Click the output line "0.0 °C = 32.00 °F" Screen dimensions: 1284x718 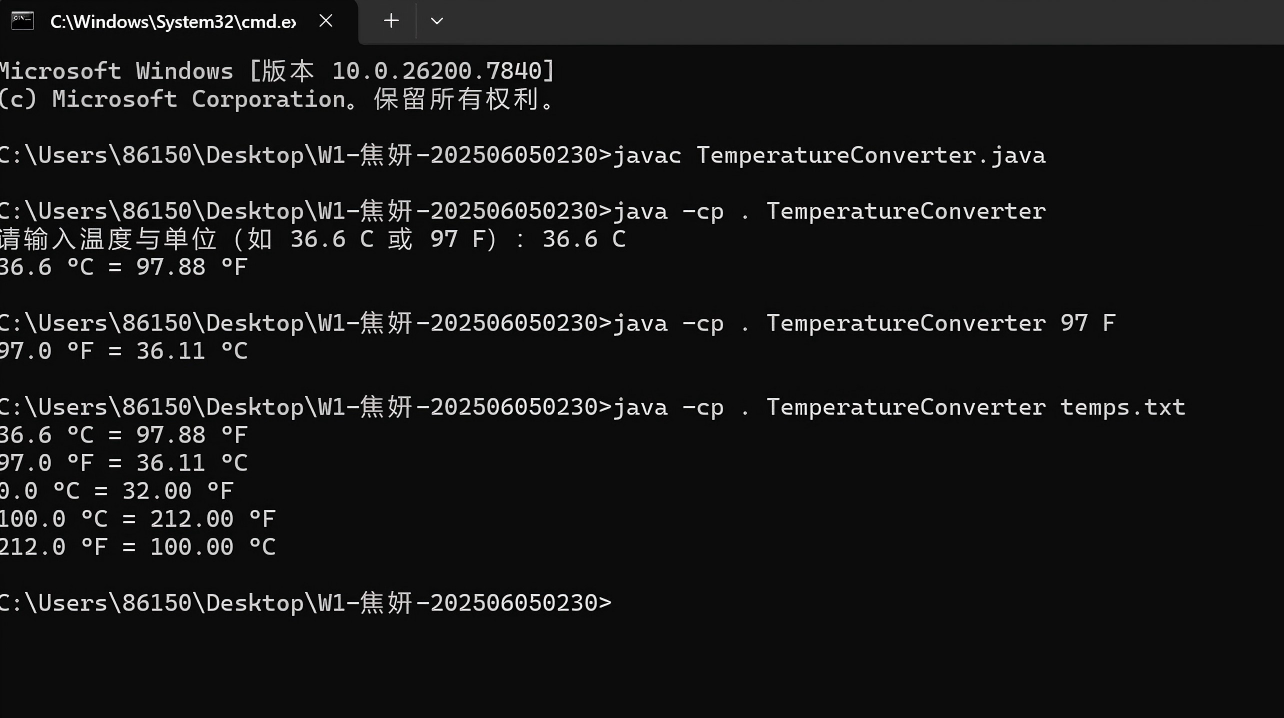(116, 491)
